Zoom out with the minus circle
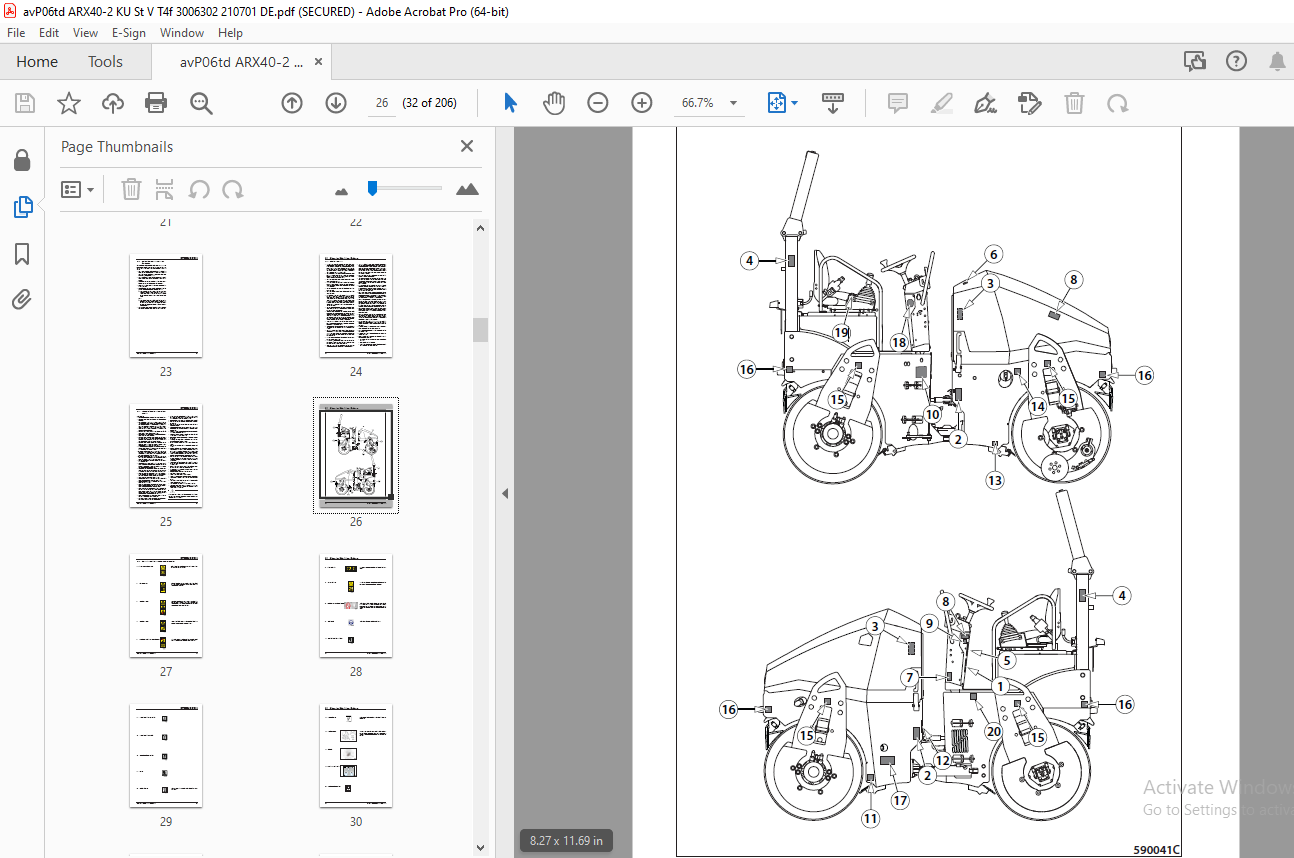 pos(598,103)
